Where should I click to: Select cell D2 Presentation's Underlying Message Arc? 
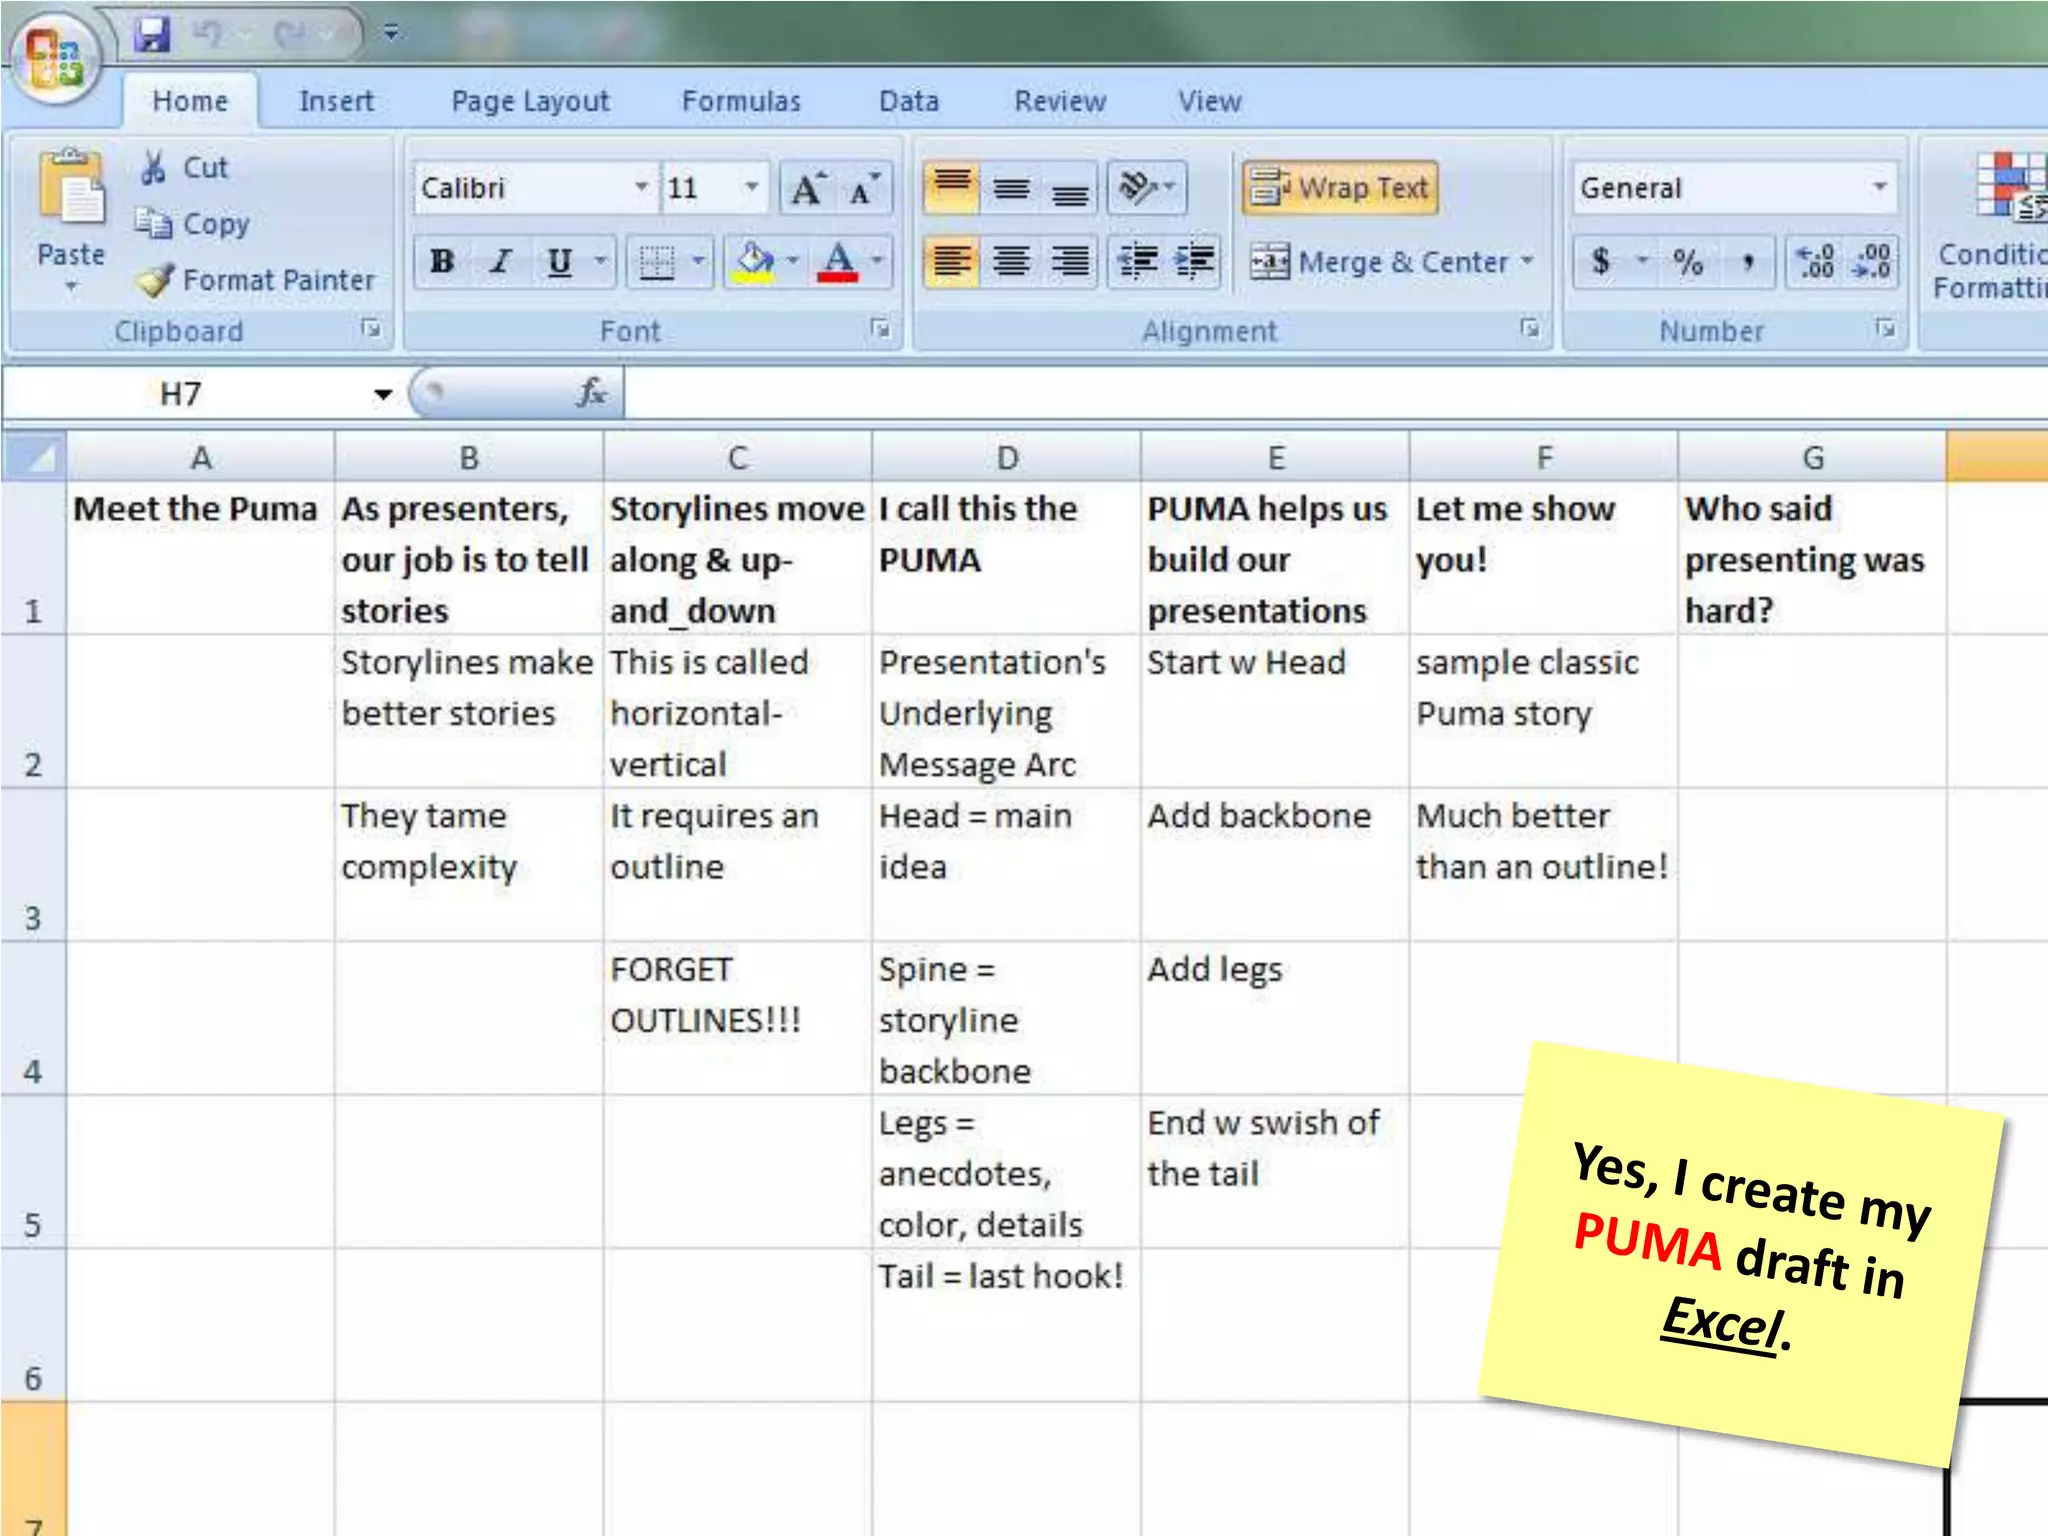[x=1006, y=712]
